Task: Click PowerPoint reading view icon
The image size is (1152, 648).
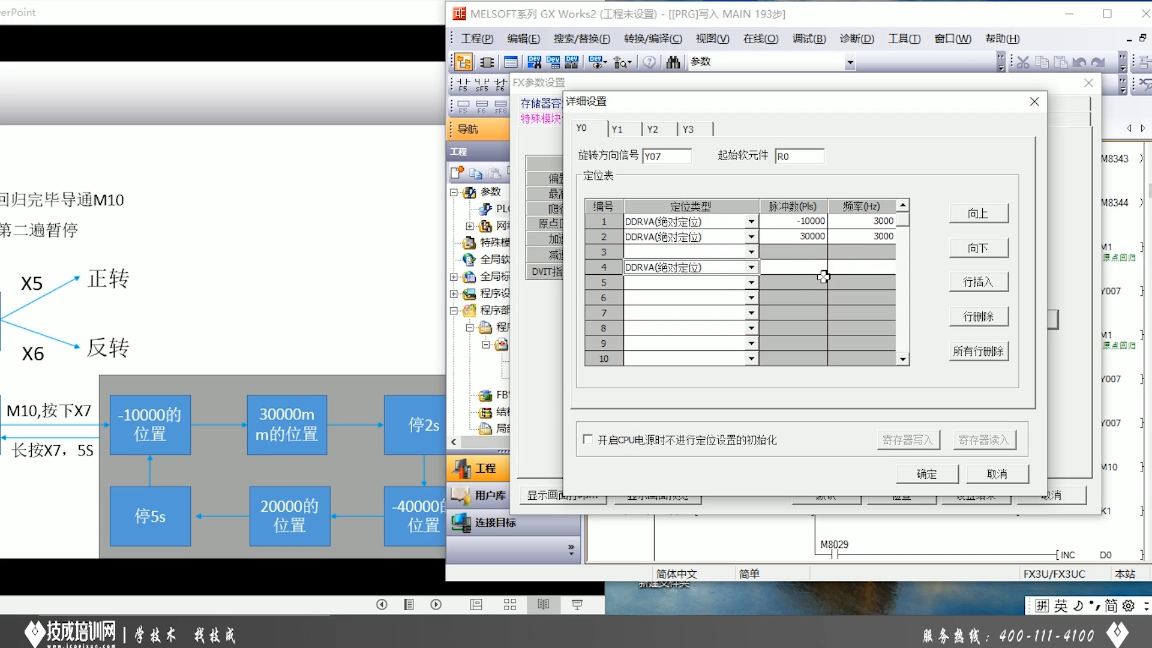Action: 544,605
